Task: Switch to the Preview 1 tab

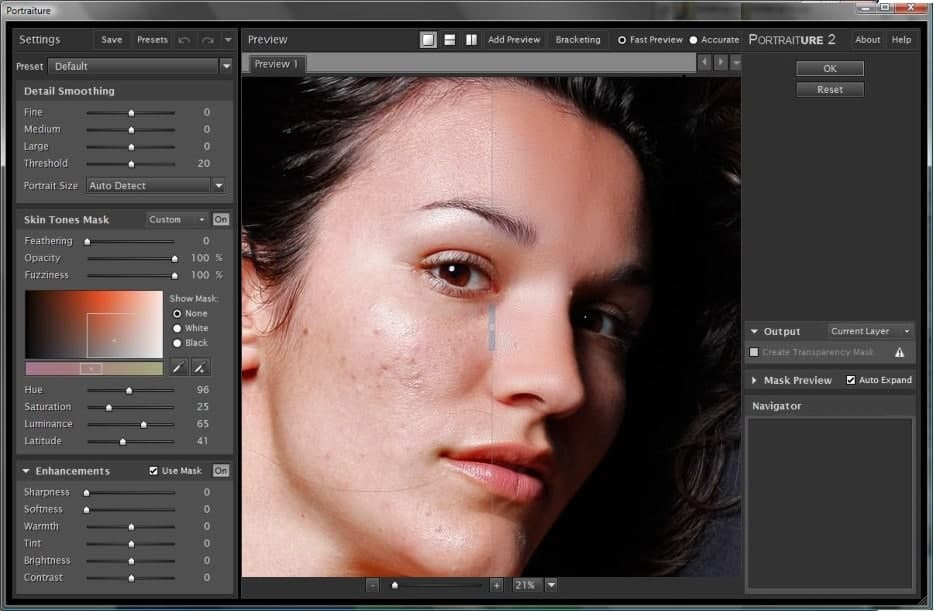Action: [x=276, y=64]
